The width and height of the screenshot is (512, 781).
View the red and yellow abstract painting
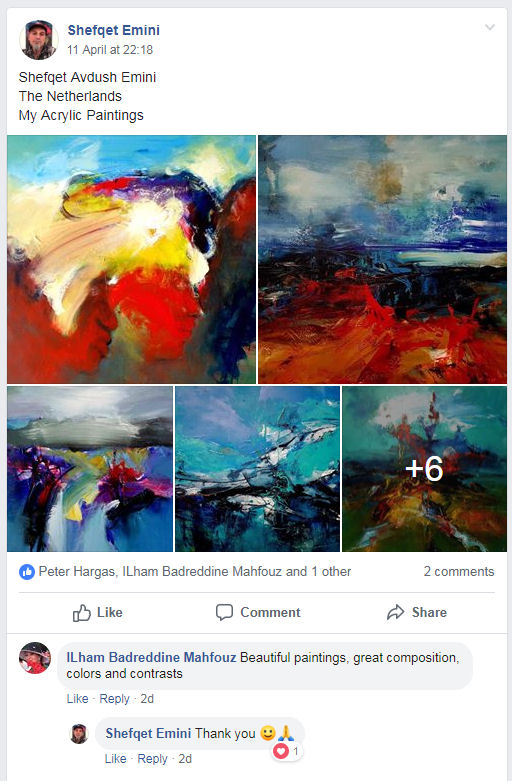(x=131, y=260)
